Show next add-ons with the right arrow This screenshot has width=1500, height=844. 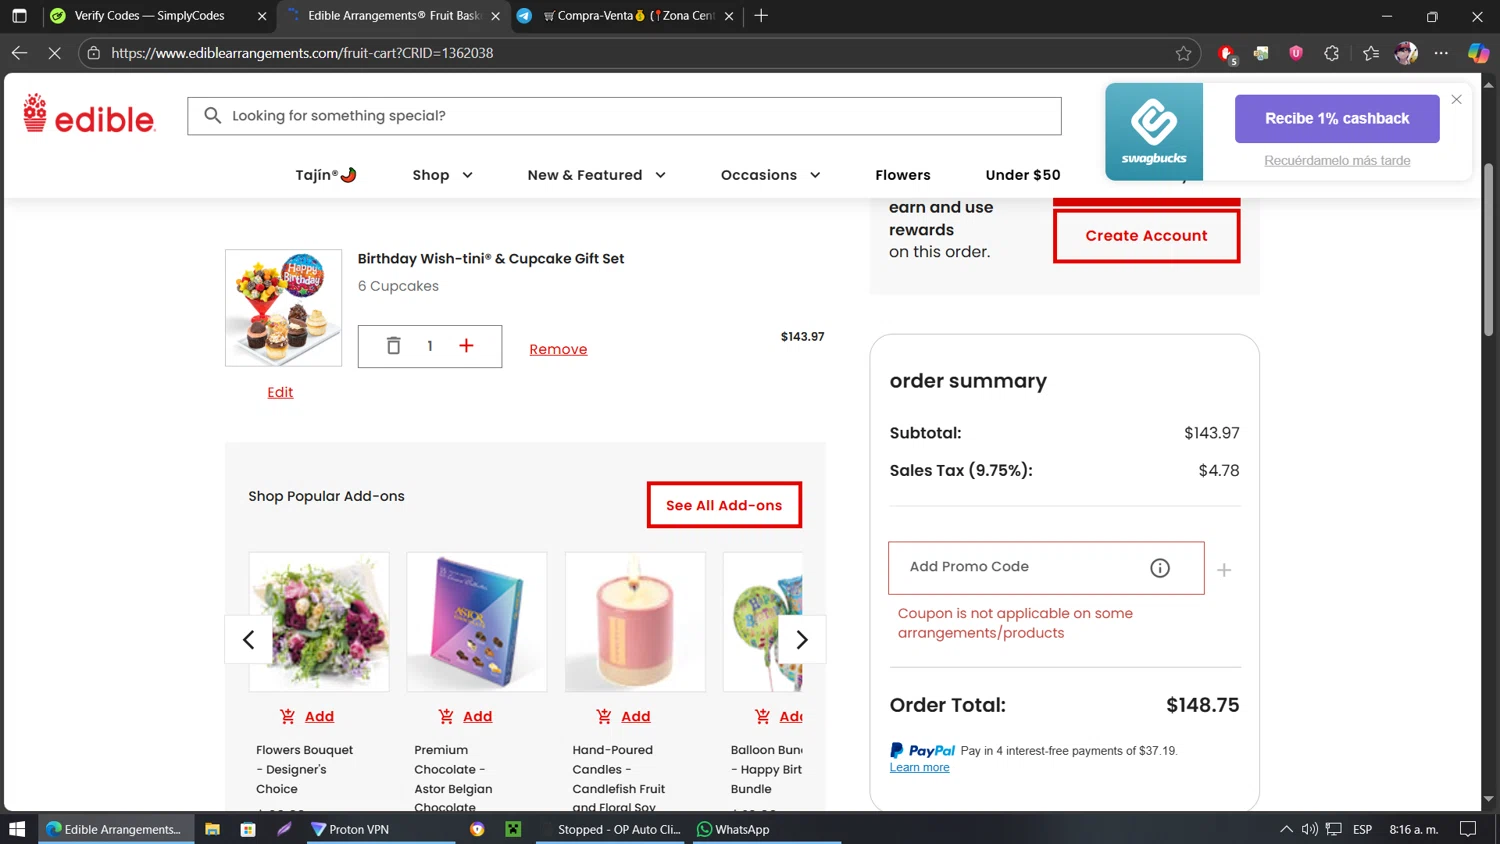point(802,640)
